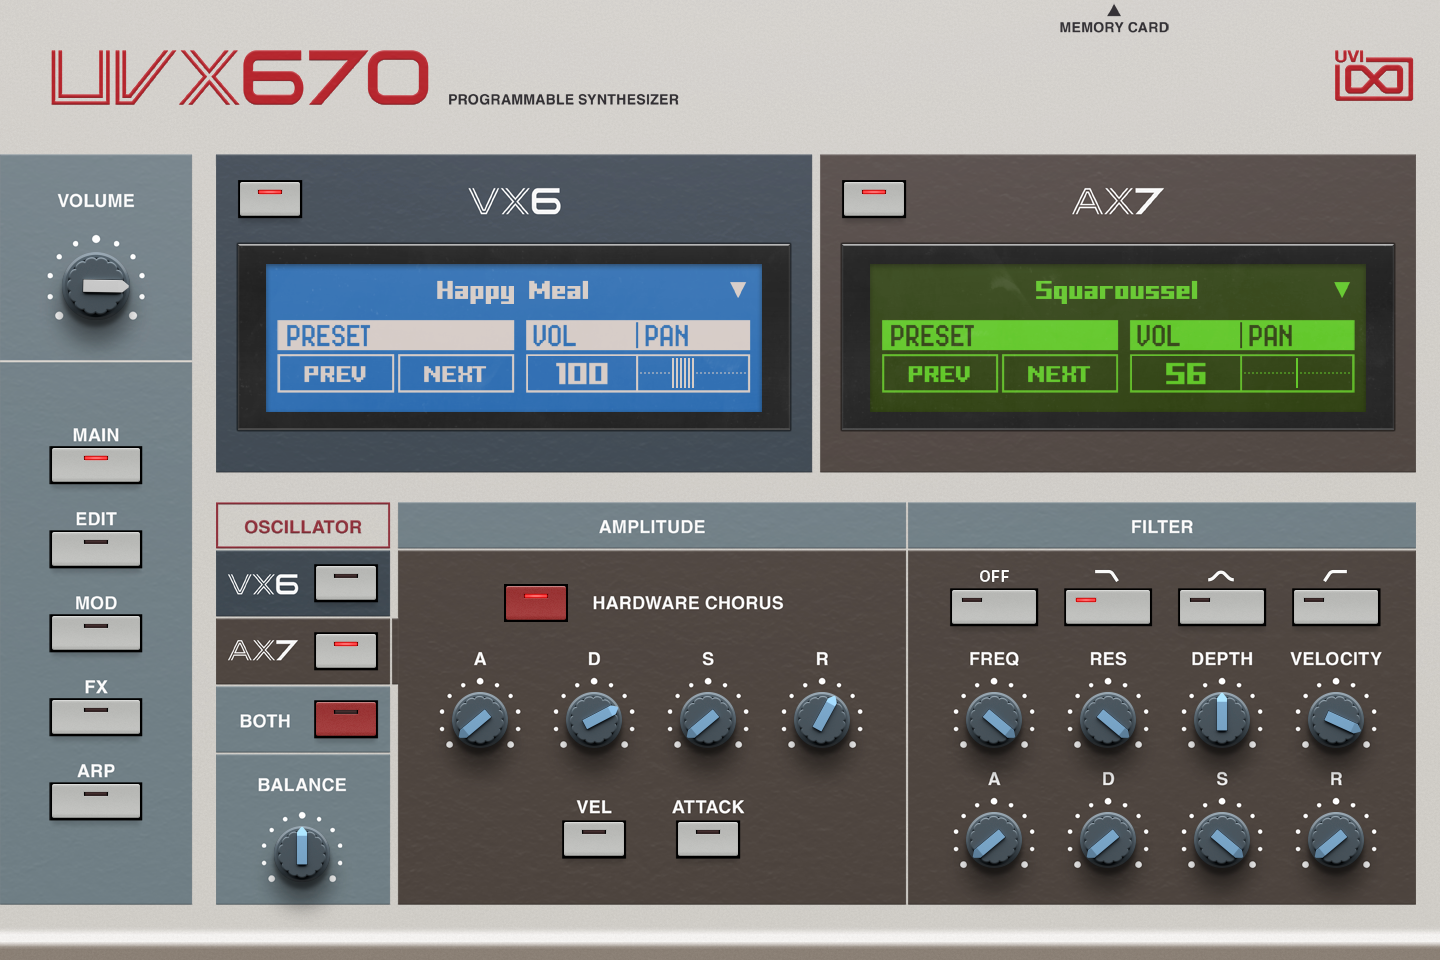Toggle VEL in the amplitude section
This screenshot has height=960, width=1440.
(593, 838)
